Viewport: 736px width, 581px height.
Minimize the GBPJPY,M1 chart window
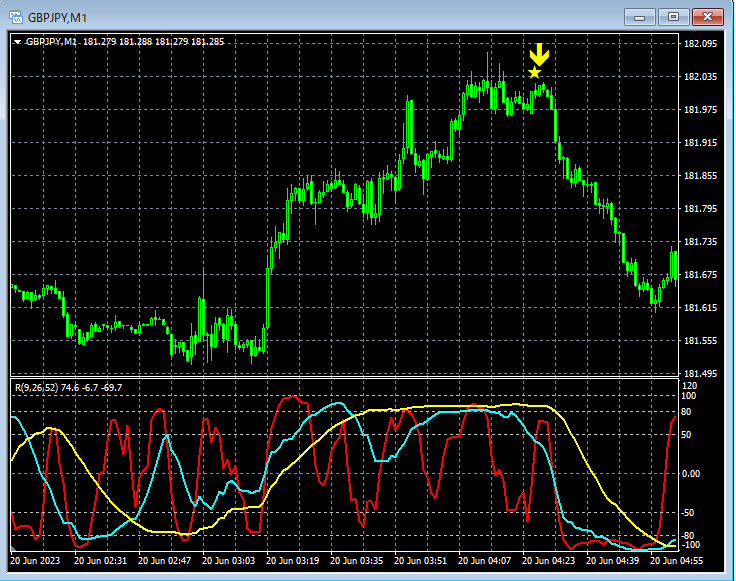639,17
